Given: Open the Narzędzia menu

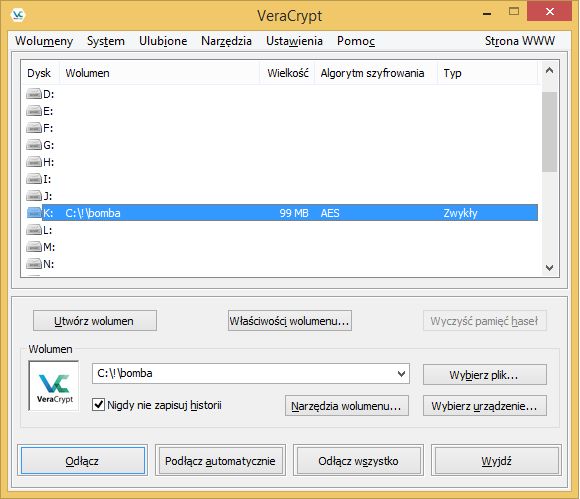Looking at the screenshot, I should (x=226, y=41).
